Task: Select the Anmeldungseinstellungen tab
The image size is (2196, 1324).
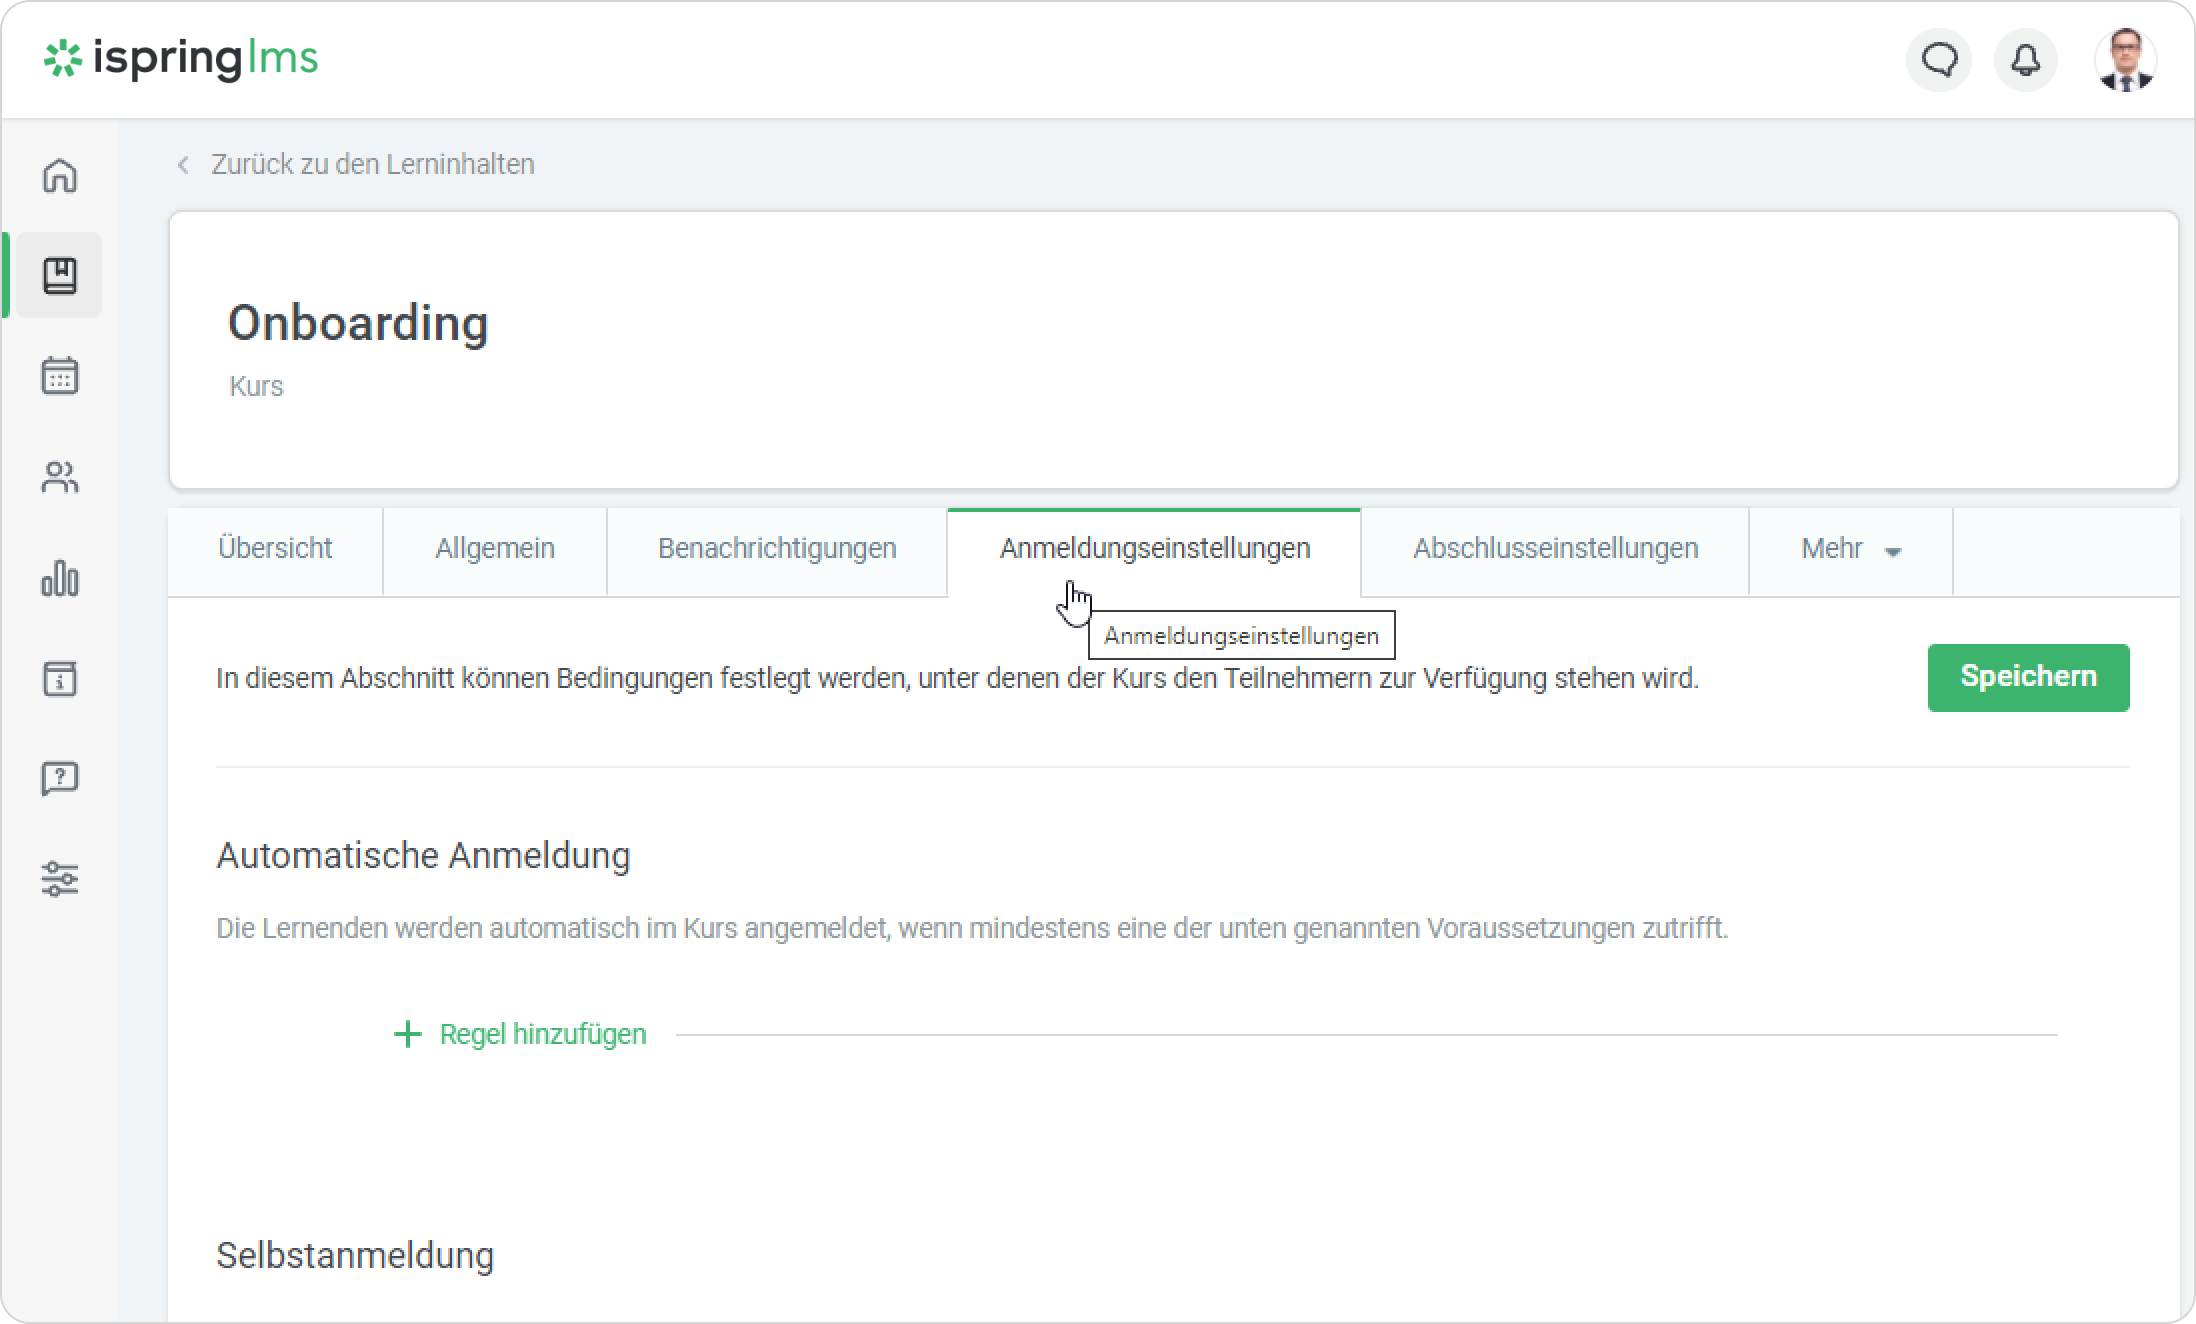Action: pos(1154,549)
